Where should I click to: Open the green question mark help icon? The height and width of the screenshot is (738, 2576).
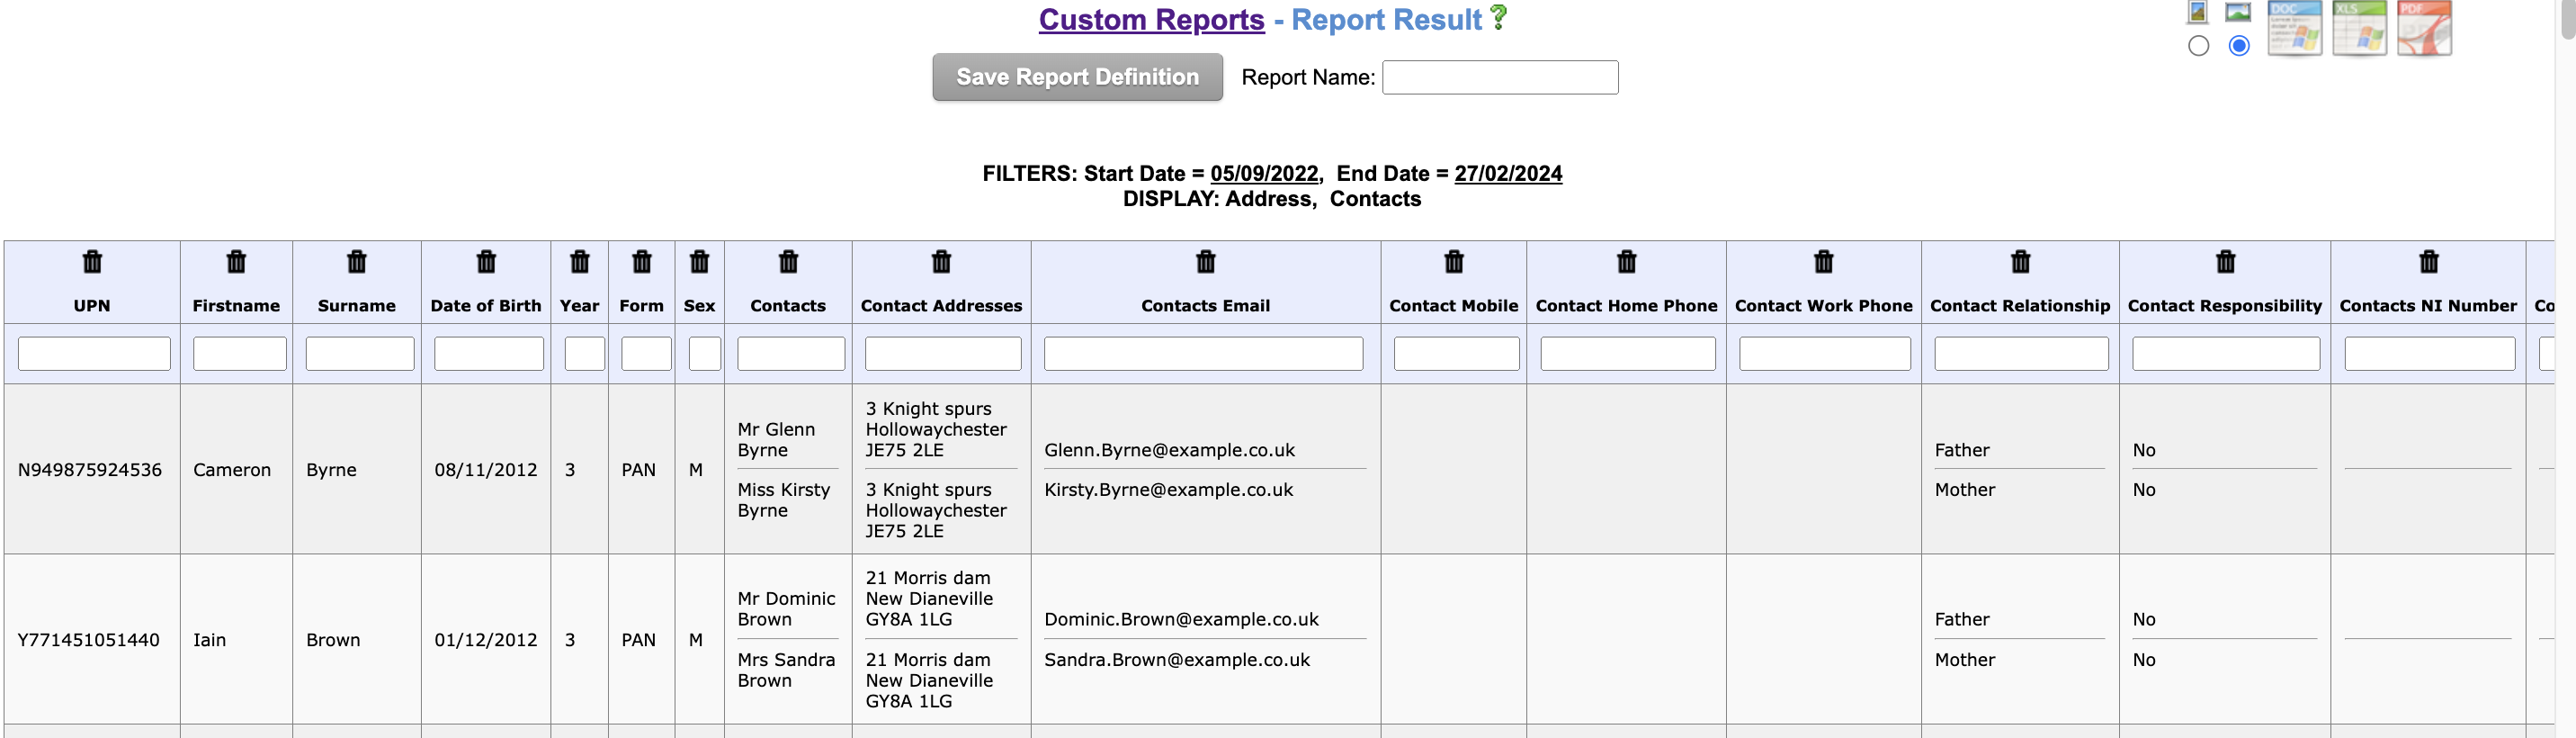tap(1498, 17)
